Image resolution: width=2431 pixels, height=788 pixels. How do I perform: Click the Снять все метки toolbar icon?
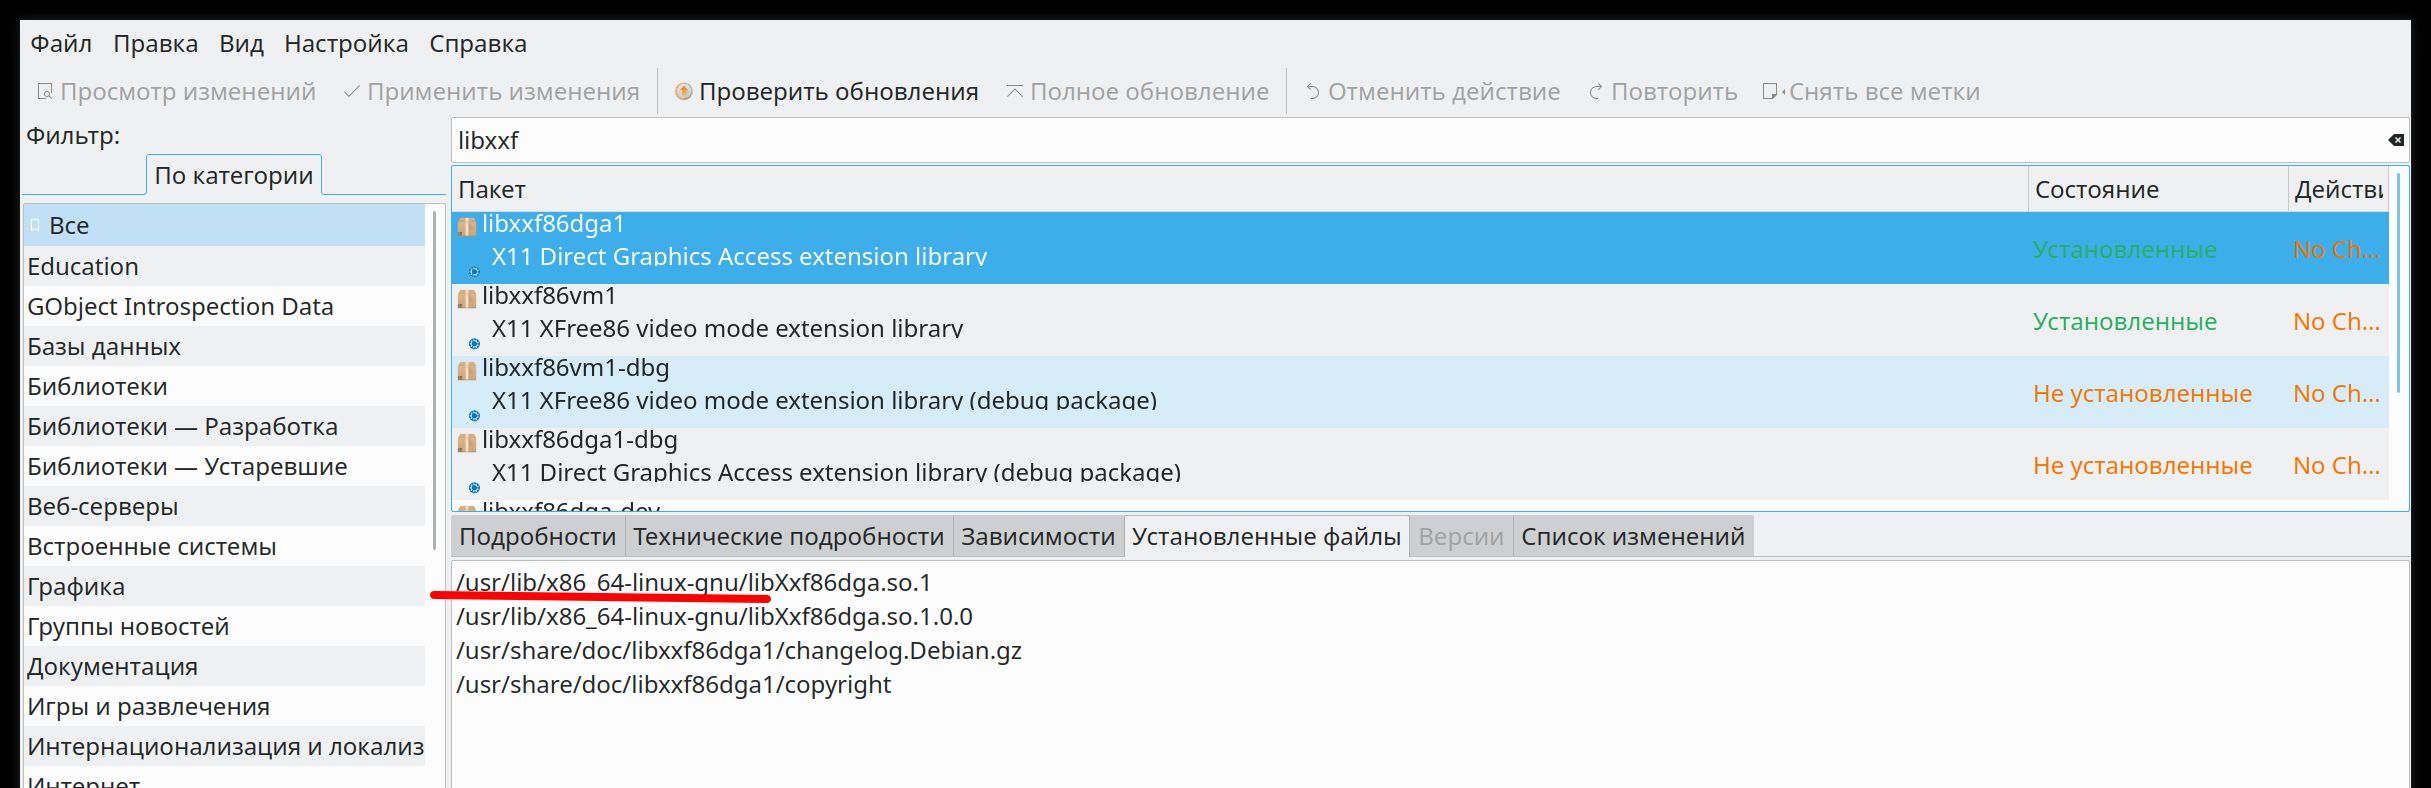pyautogui.click(x=1771, y=92)
